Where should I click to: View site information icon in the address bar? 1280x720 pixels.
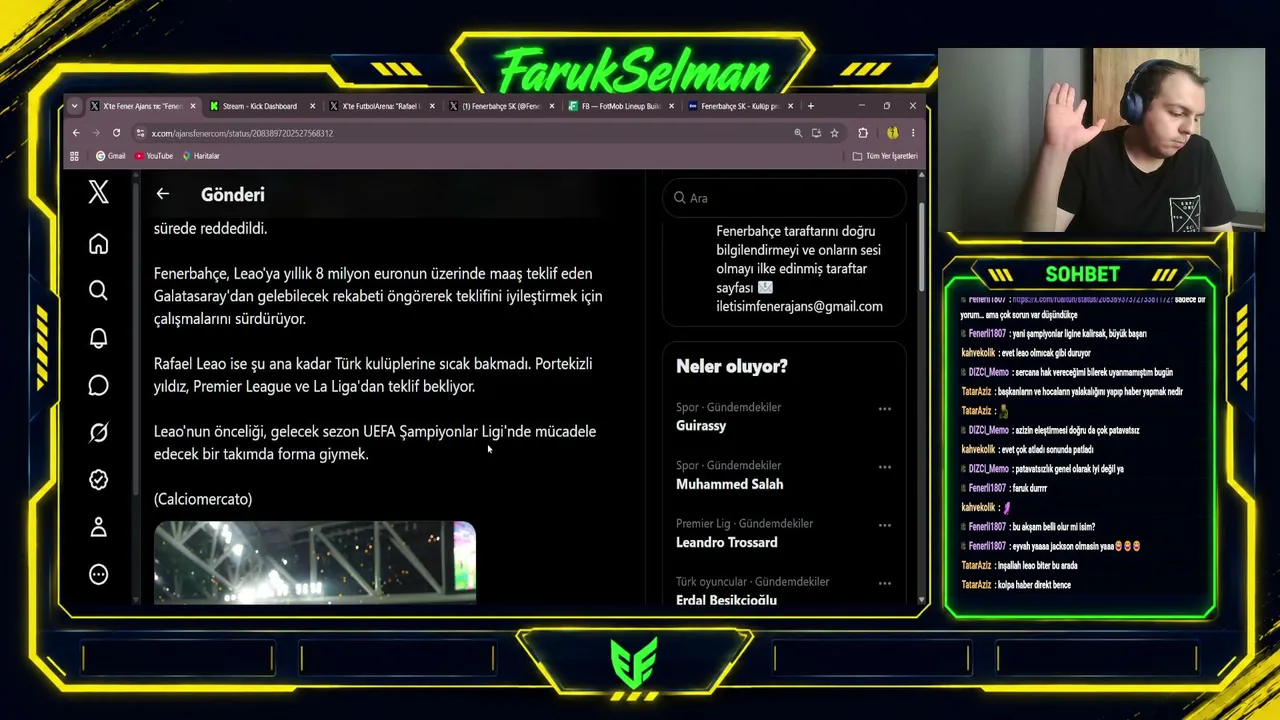click(x=141, y=133)
